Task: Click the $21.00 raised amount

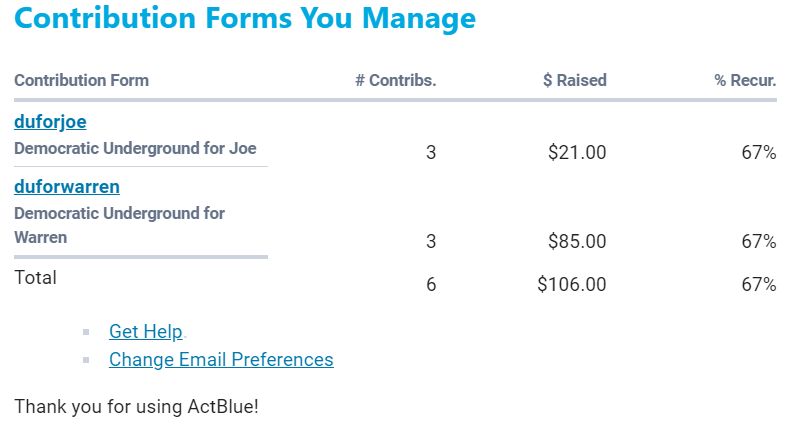Action: pos(577,153)
